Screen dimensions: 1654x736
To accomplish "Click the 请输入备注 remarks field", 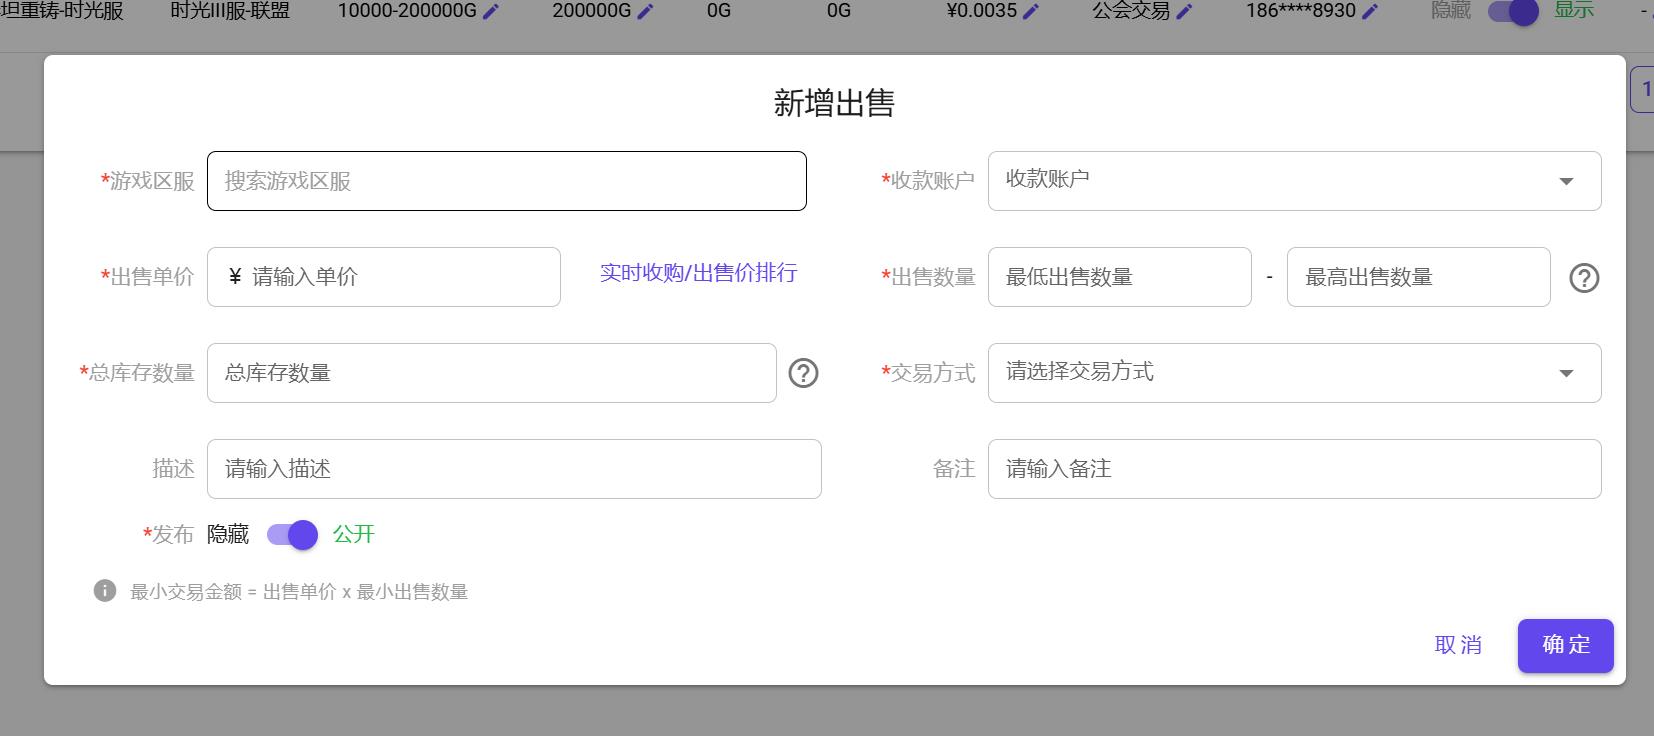I will [x=1294, y=469].
